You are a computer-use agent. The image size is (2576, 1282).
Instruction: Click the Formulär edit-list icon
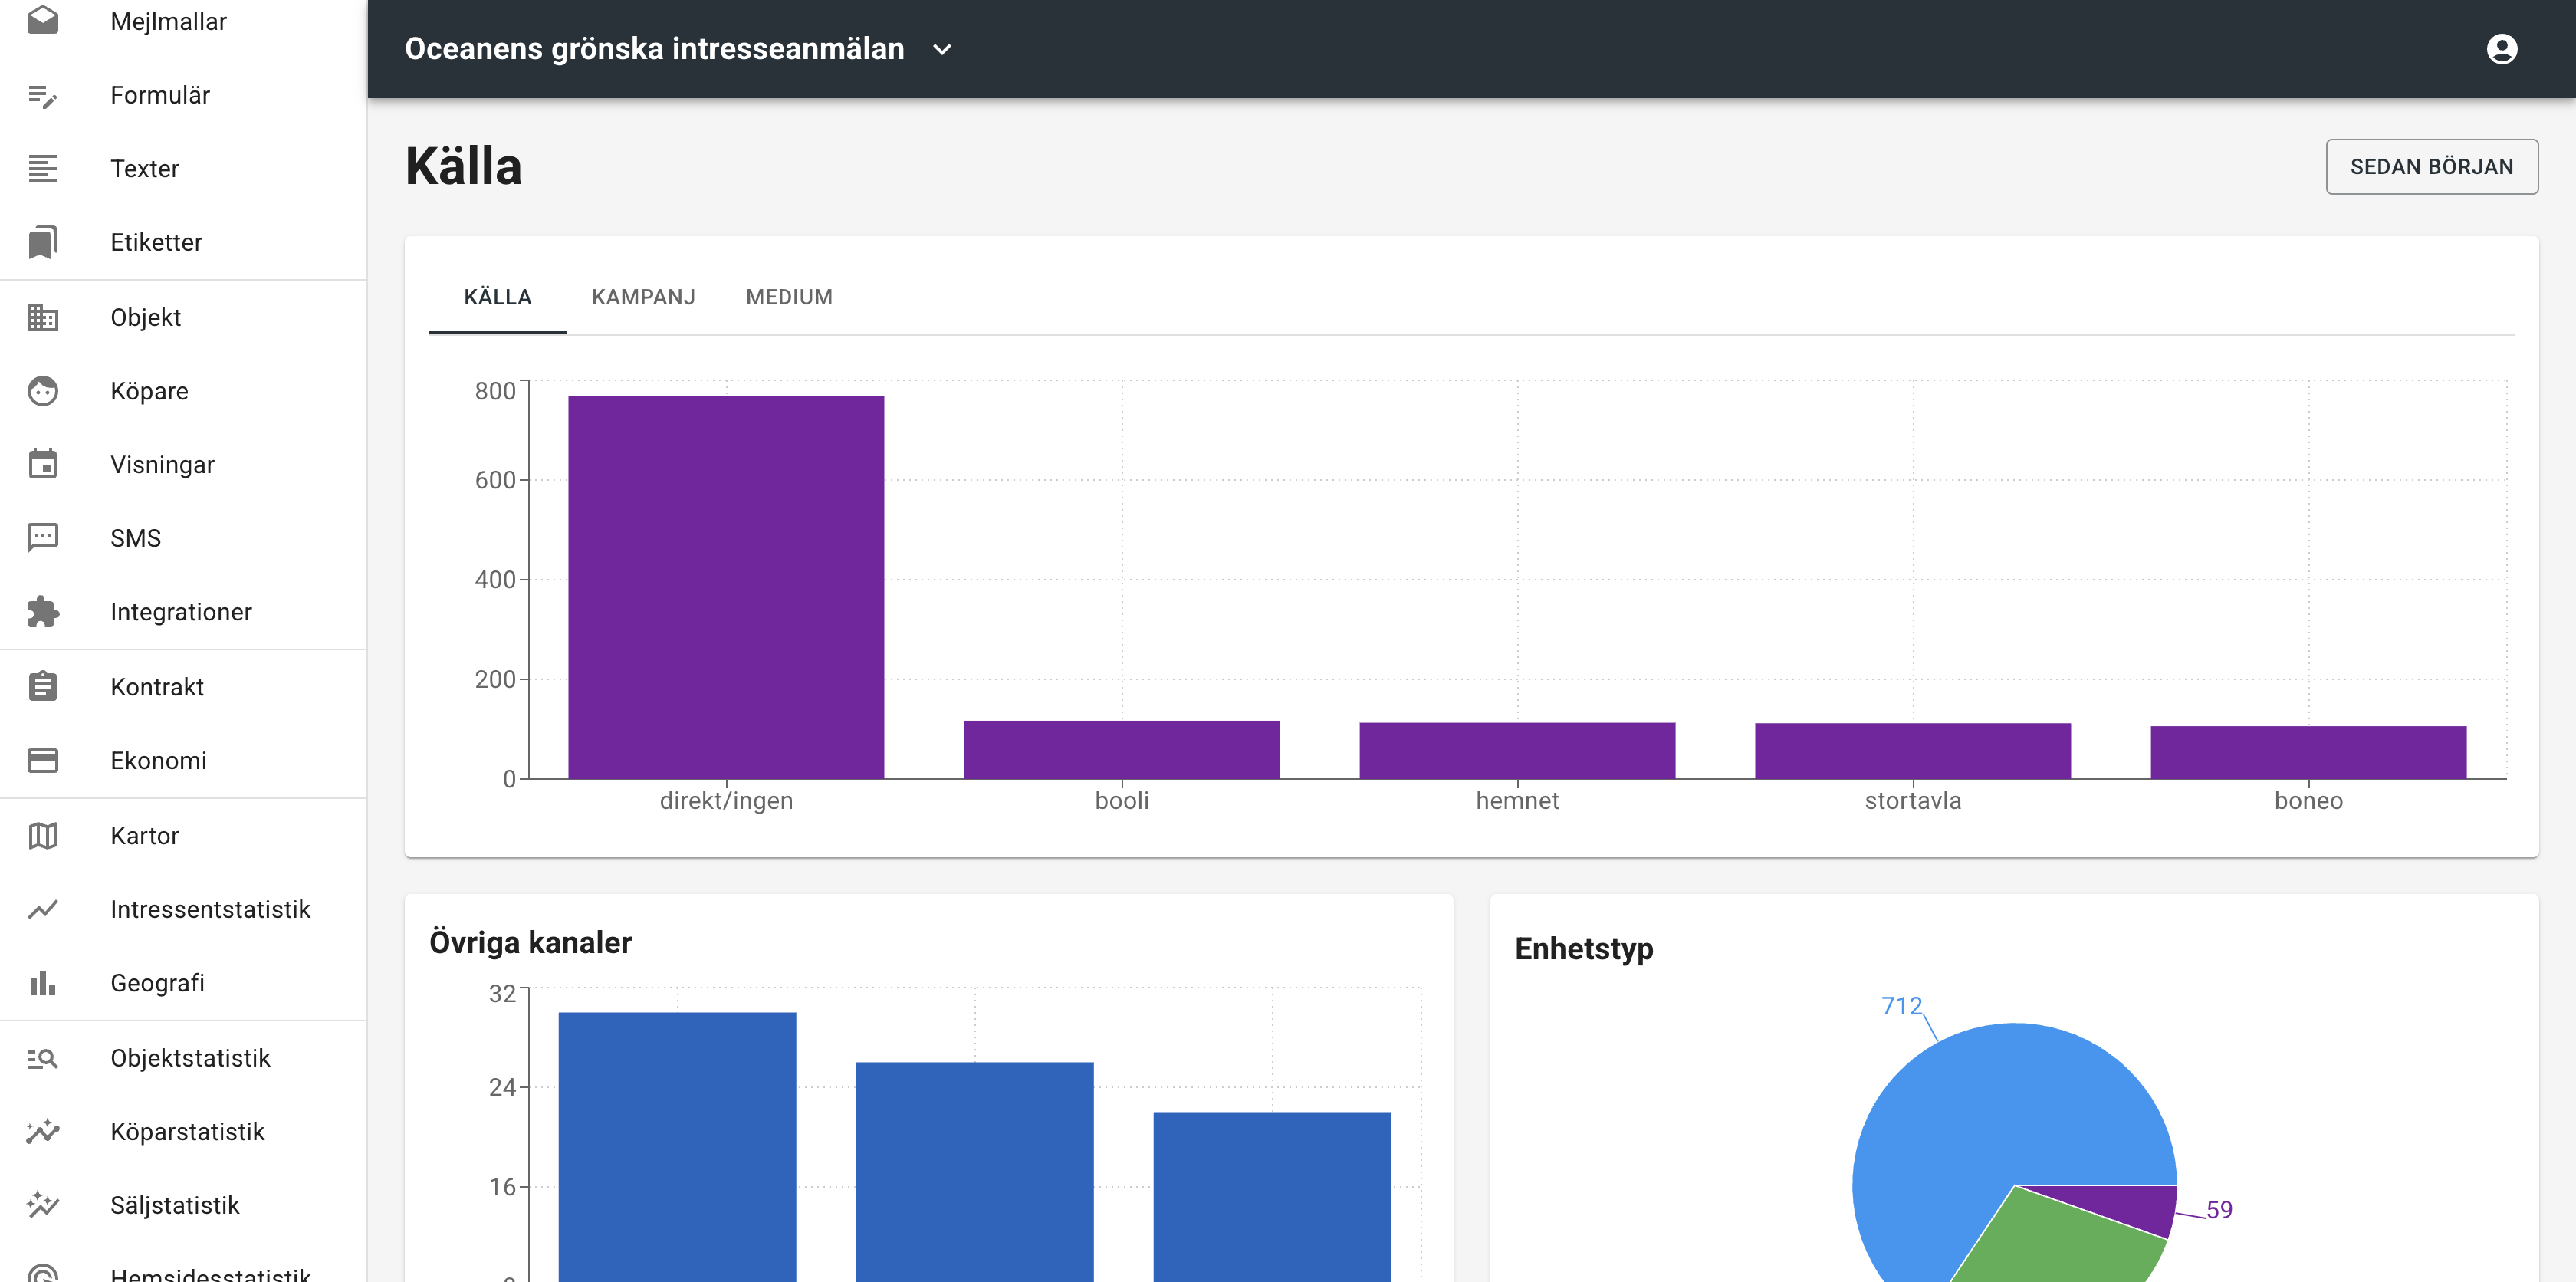(43, 95)
